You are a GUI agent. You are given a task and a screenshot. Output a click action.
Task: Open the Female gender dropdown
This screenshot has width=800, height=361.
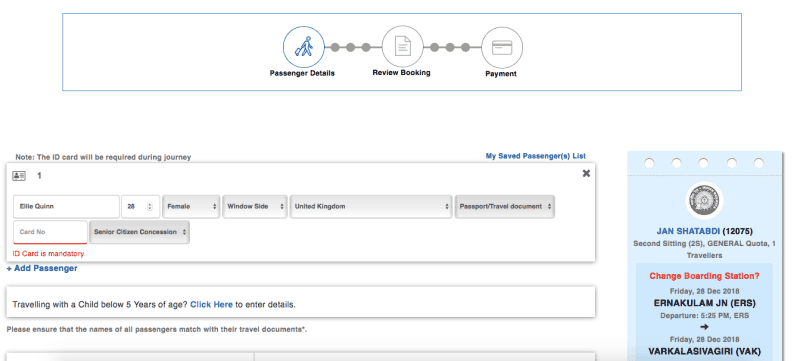pos(191,207)
